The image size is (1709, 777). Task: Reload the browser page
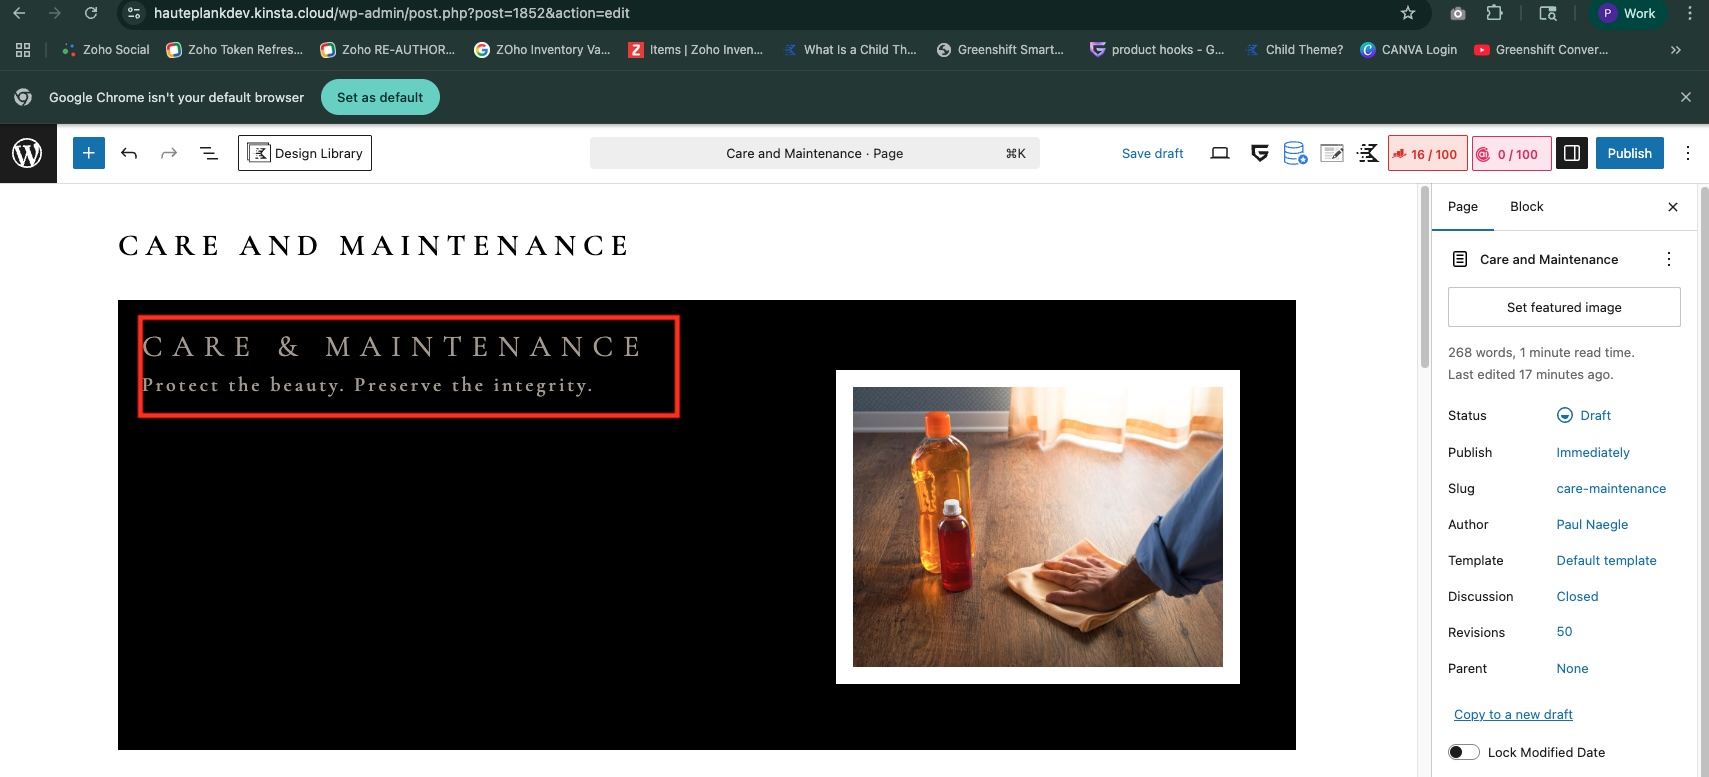(x=91, y=13)
